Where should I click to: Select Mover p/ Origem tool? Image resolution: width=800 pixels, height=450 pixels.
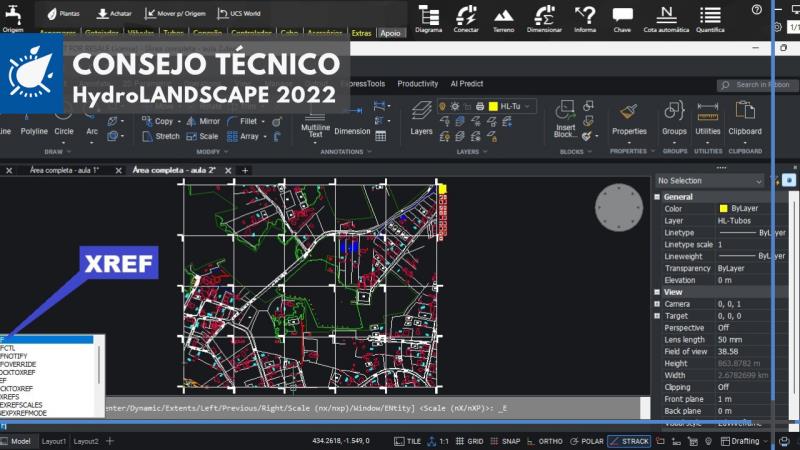point(175,14)
